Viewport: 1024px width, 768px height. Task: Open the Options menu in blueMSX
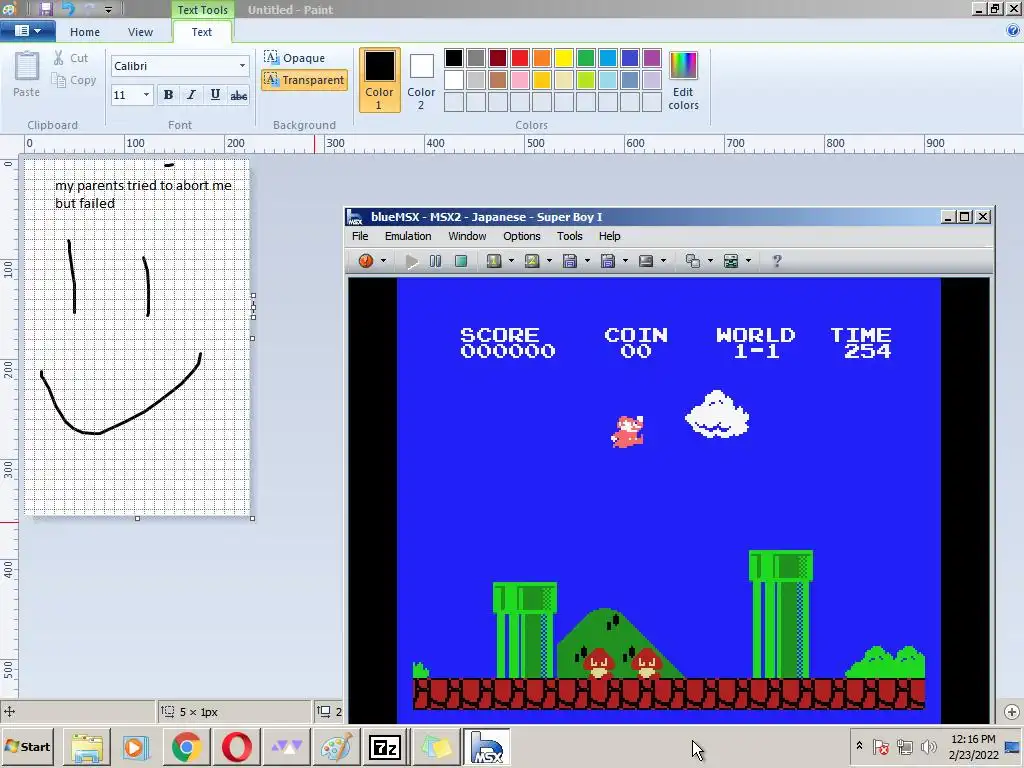pyautogui.click(x=521, y=236)
